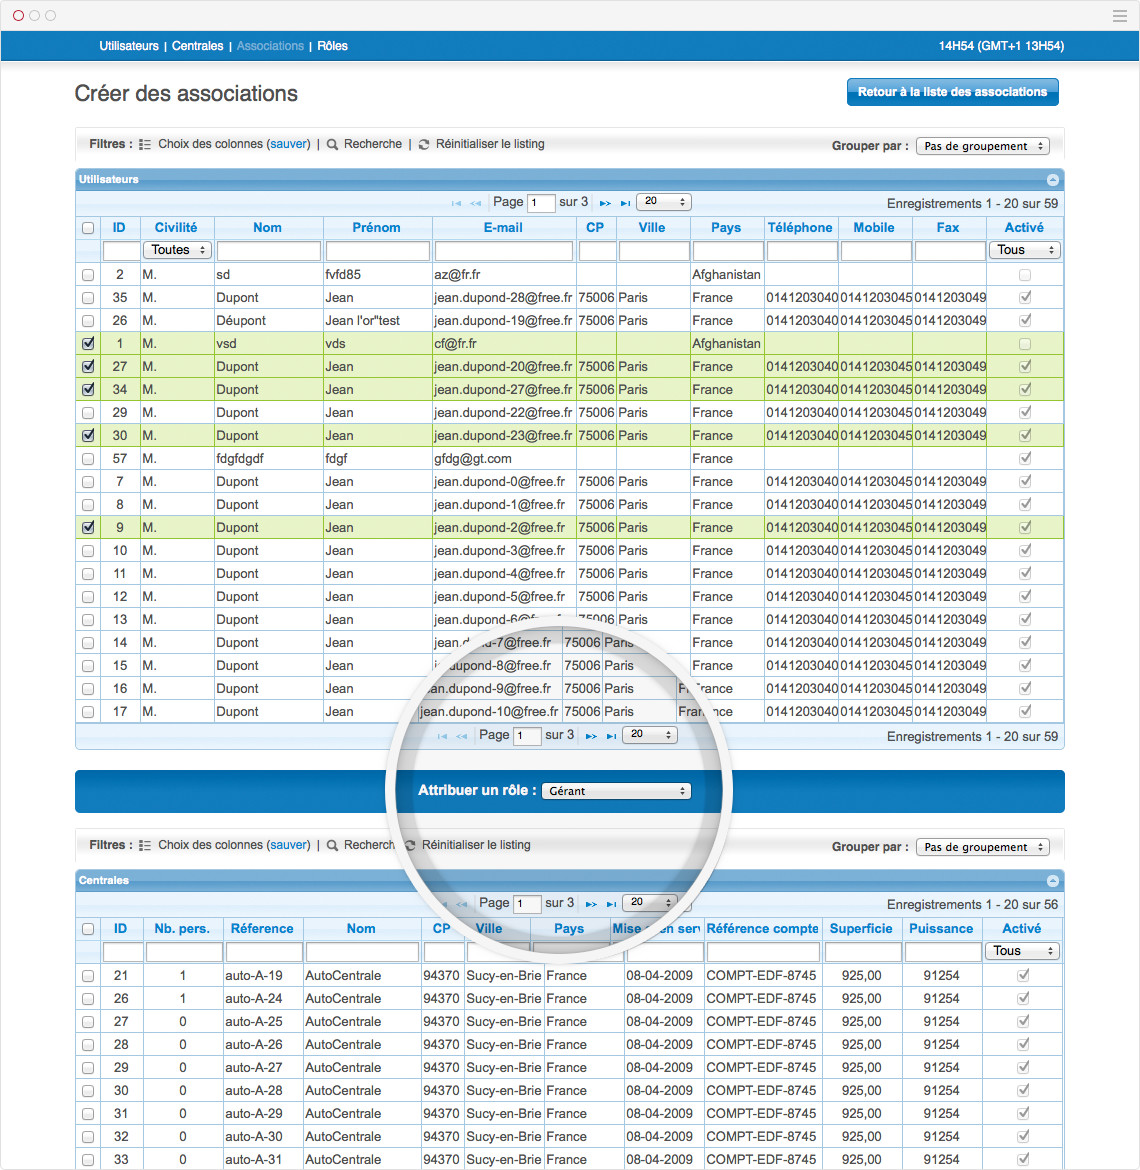Check the row checkbox for user ID 2
Screen dimensions: 1140x1170
pos(88,275)
